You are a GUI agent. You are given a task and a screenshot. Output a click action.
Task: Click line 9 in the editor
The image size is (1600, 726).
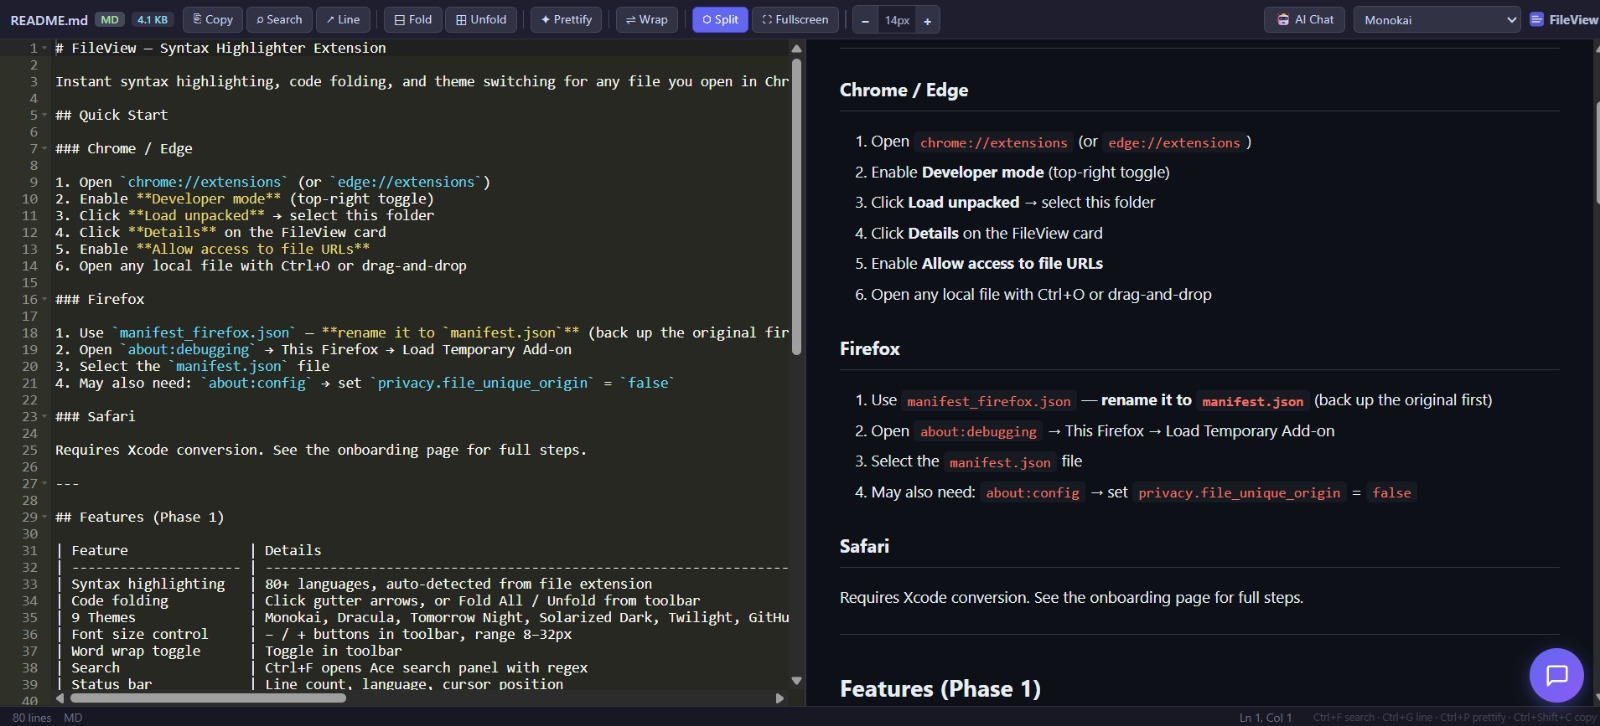tap(273, 182)
